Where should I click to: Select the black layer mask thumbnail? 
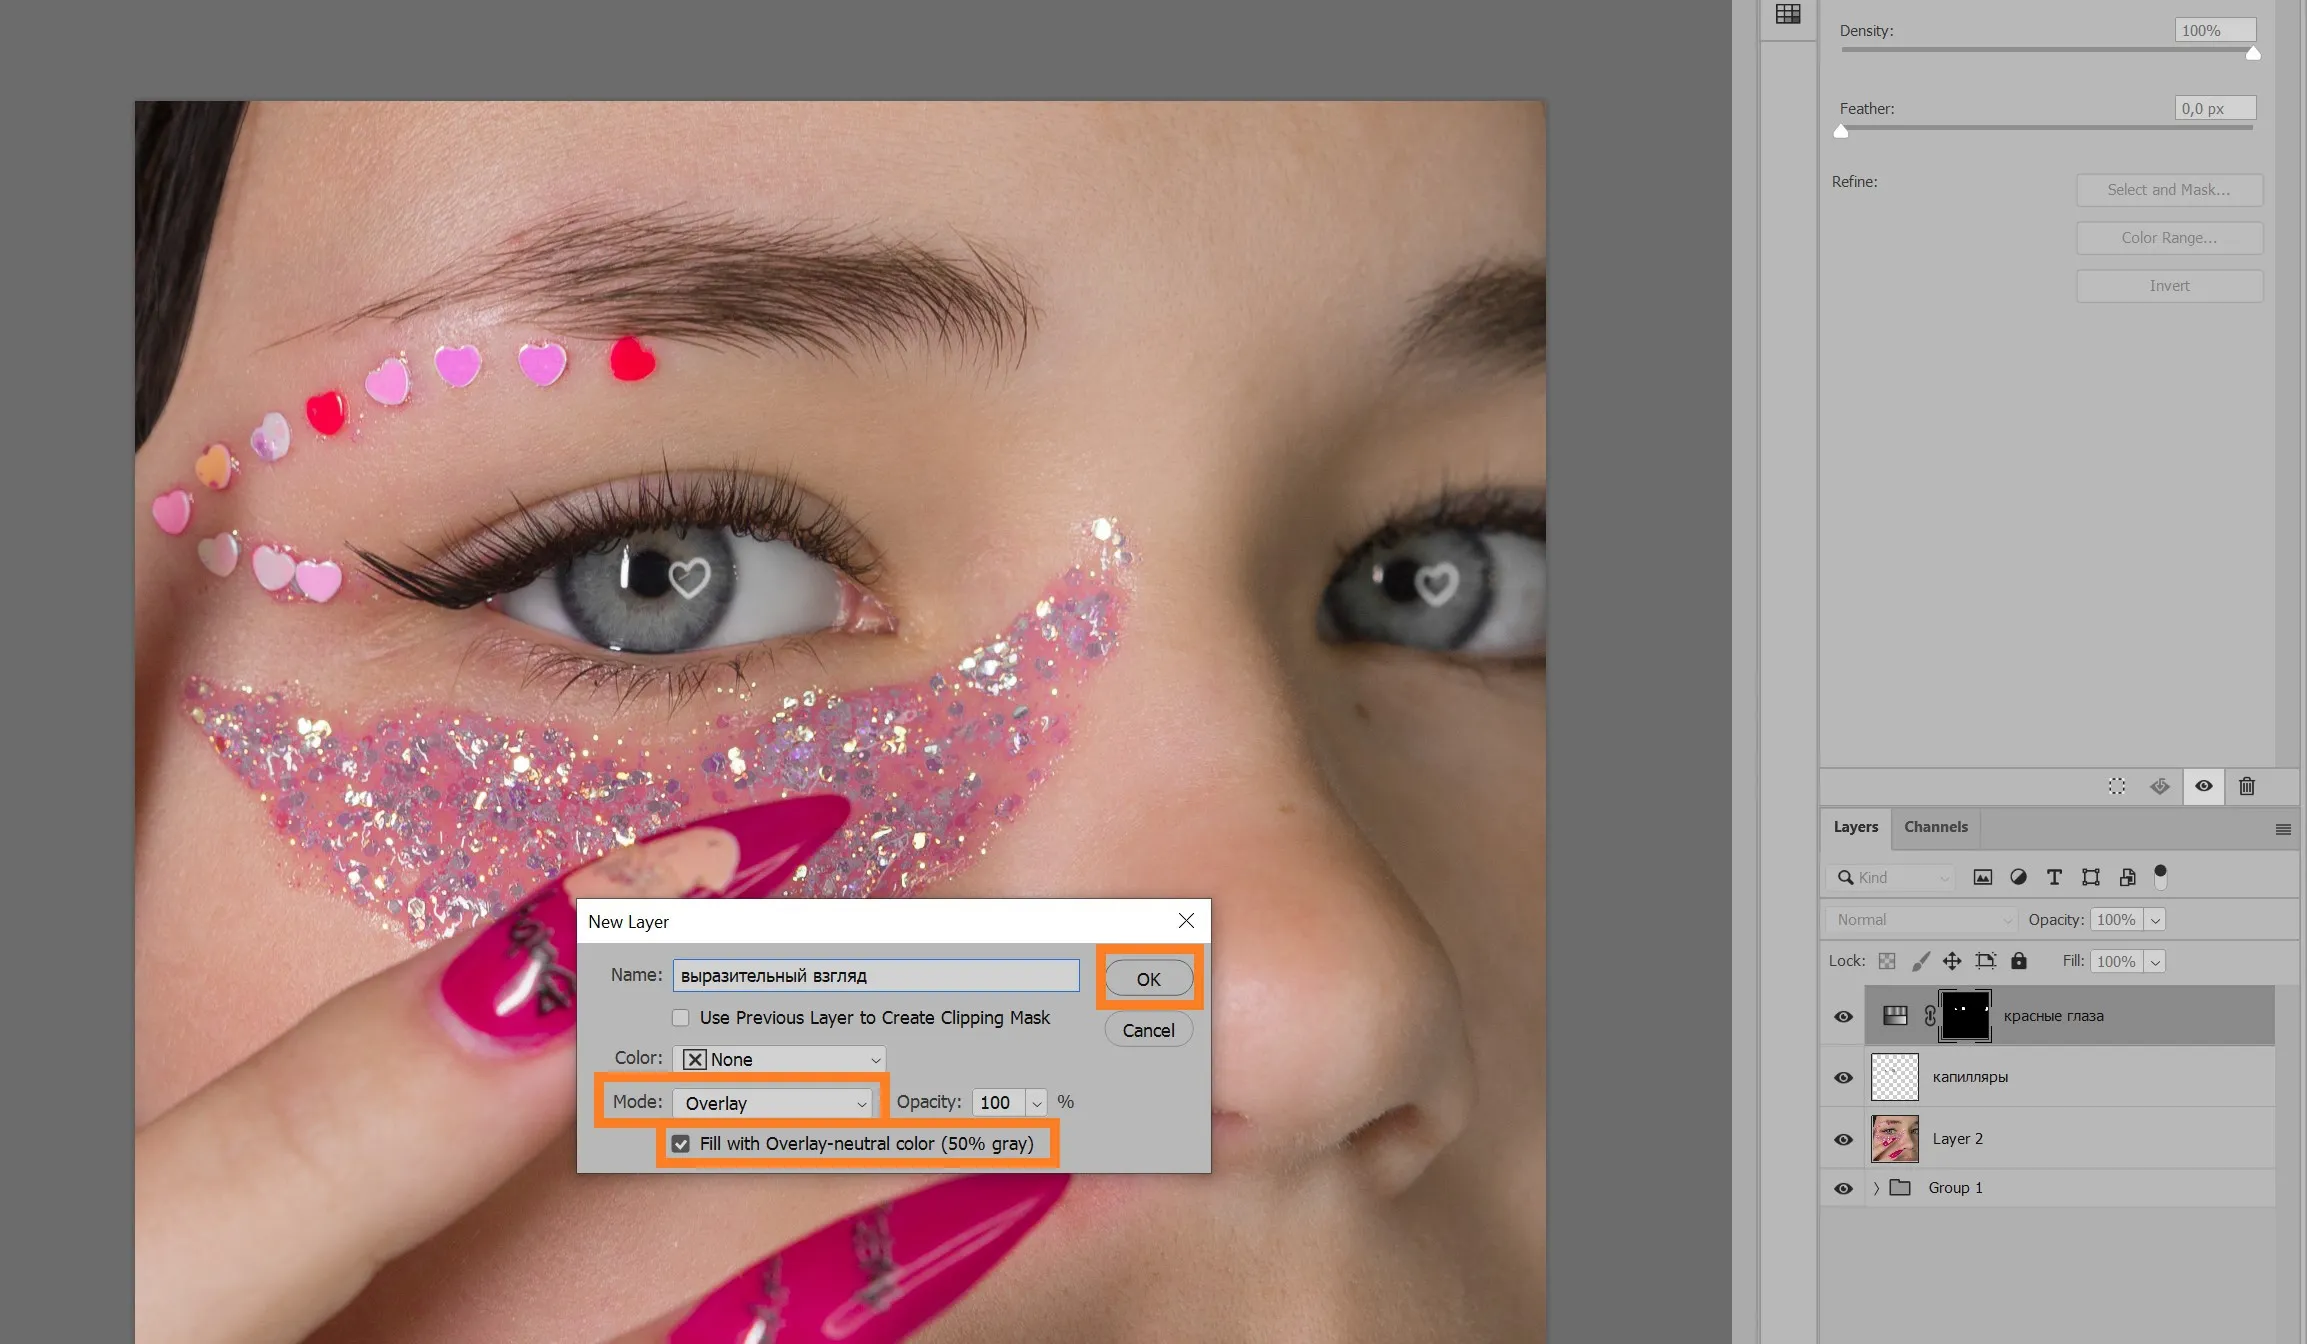tap(1965, 1016)
